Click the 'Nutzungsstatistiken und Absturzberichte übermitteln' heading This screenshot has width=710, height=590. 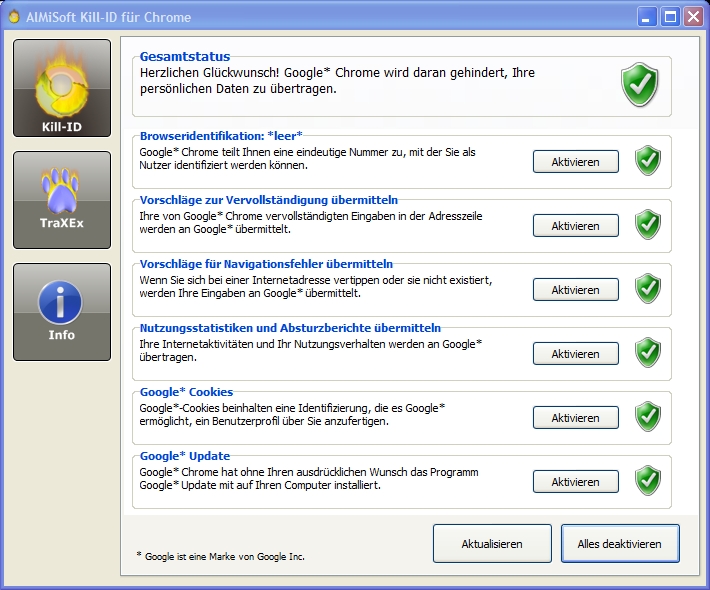pyautogui.click(x=290, y=328)
